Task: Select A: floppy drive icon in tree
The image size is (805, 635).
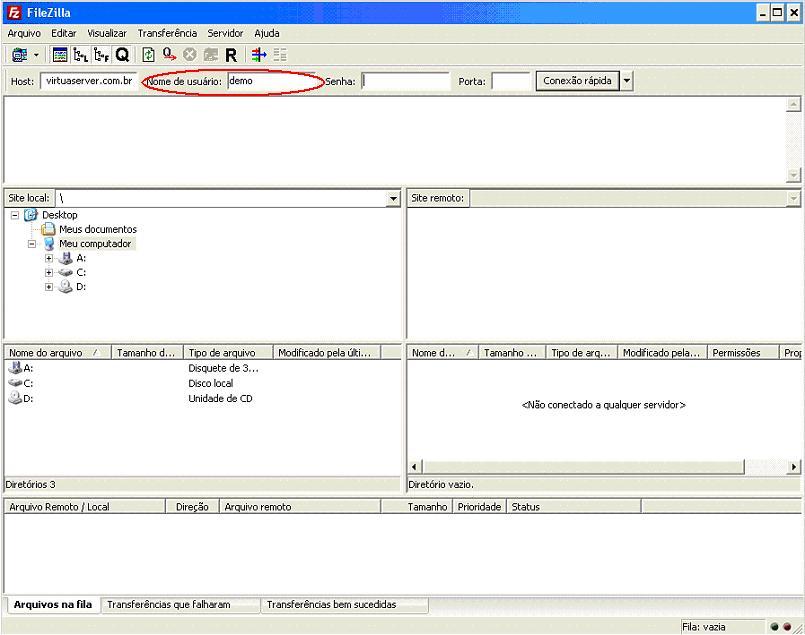Action: pyautogui.click(x=65, y=258)
